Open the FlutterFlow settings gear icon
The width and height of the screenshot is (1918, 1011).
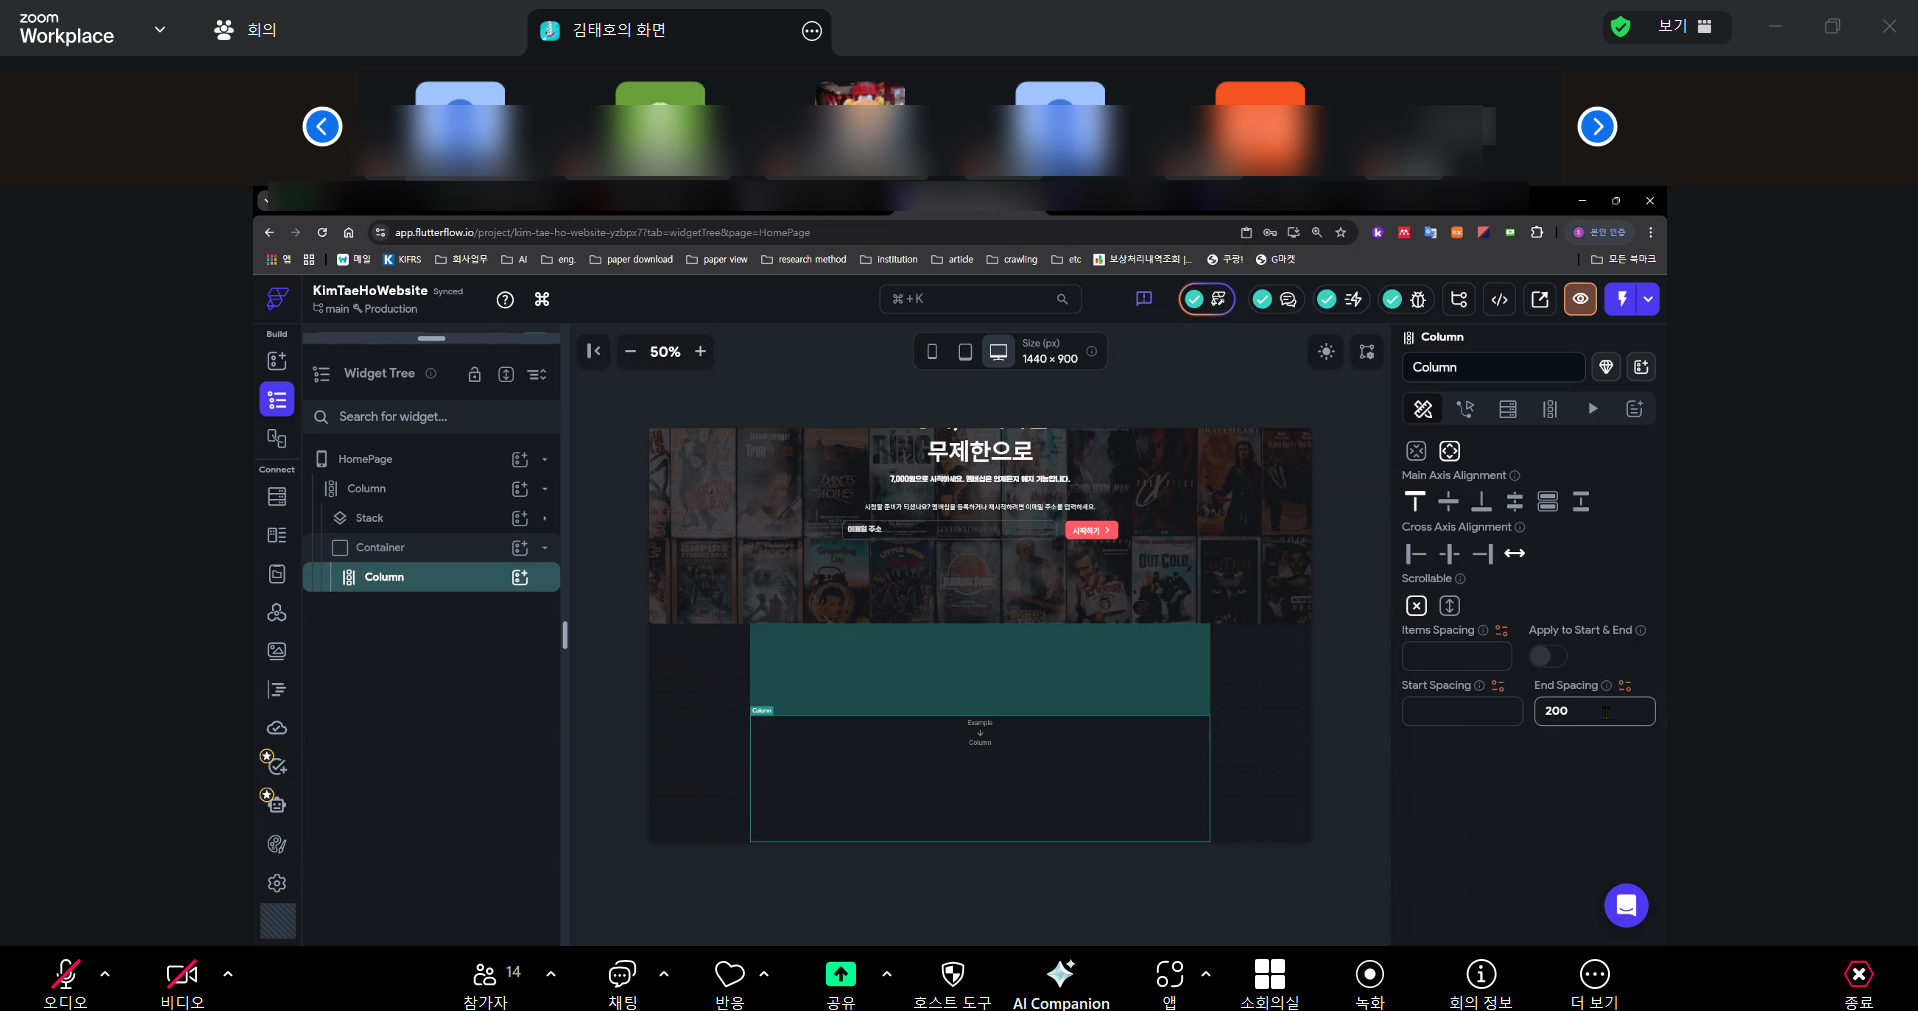tap(277, 883)
